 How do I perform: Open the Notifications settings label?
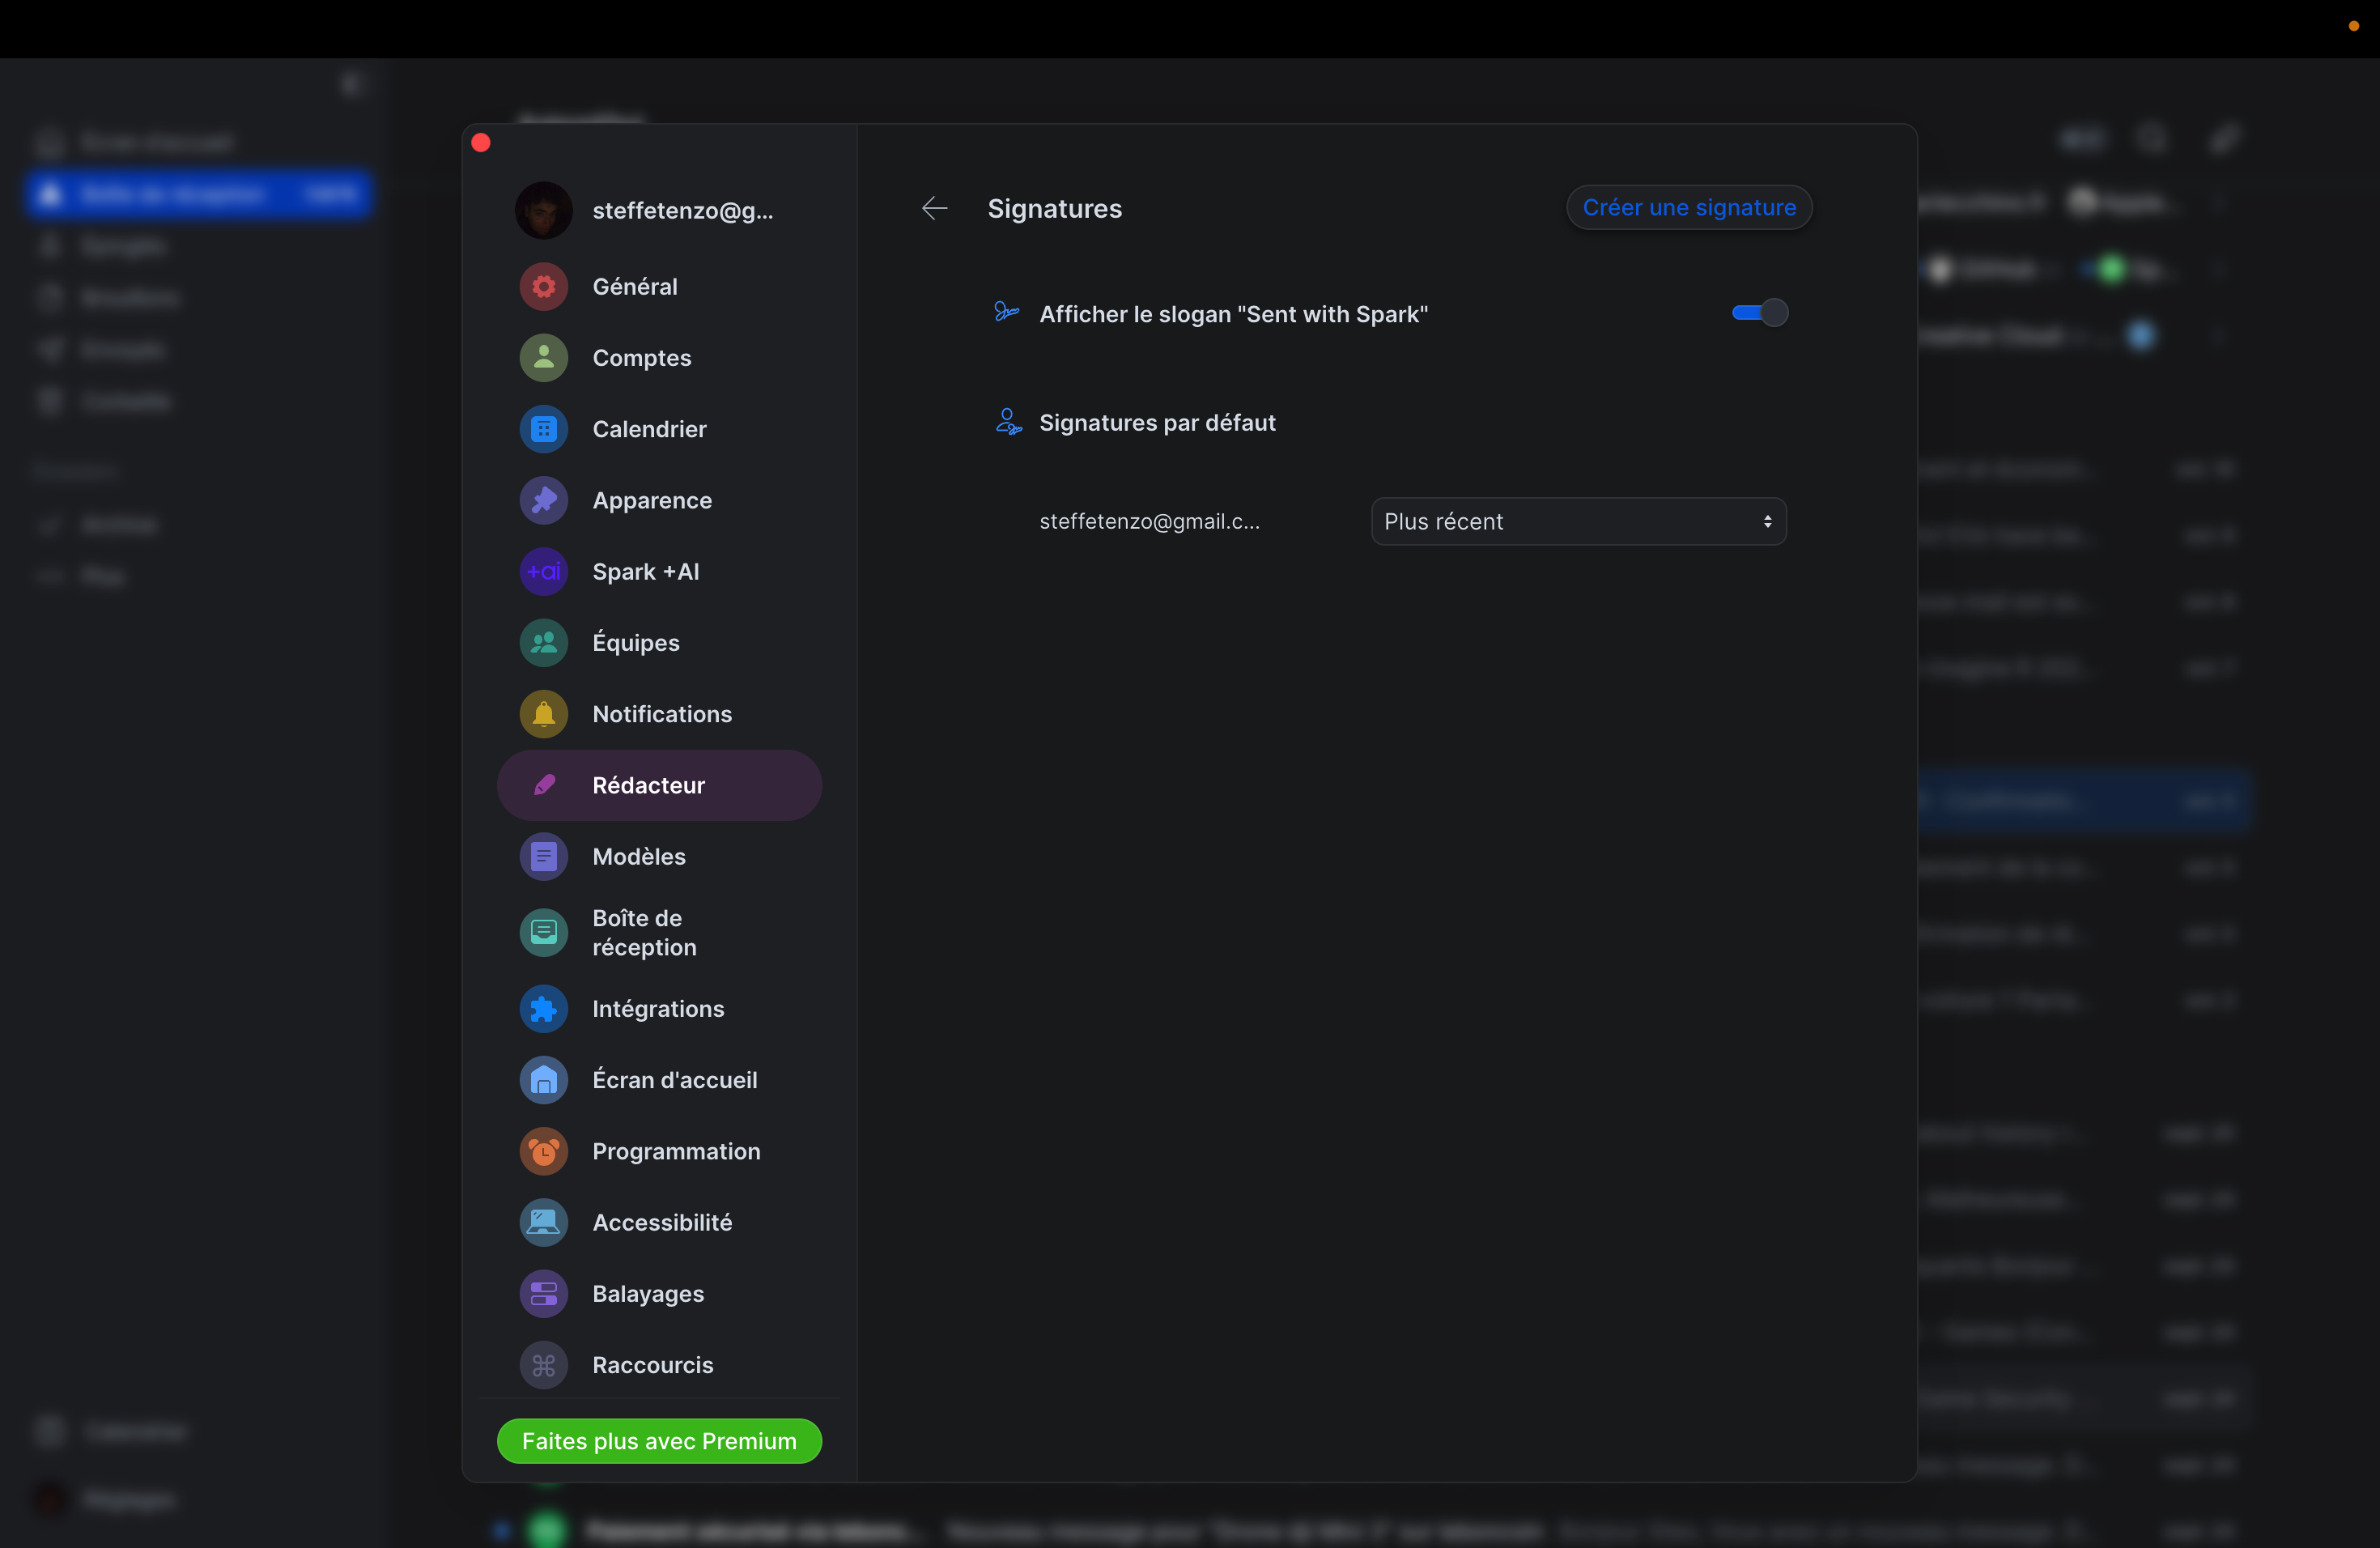point(662,714)
